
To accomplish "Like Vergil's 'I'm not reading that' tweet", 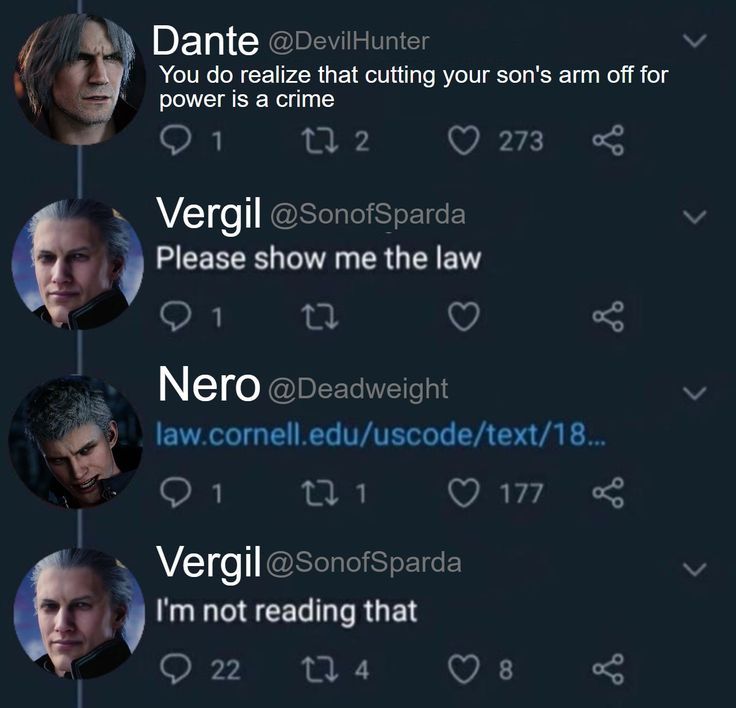I will pyautogui.click(x=464, y=669).
